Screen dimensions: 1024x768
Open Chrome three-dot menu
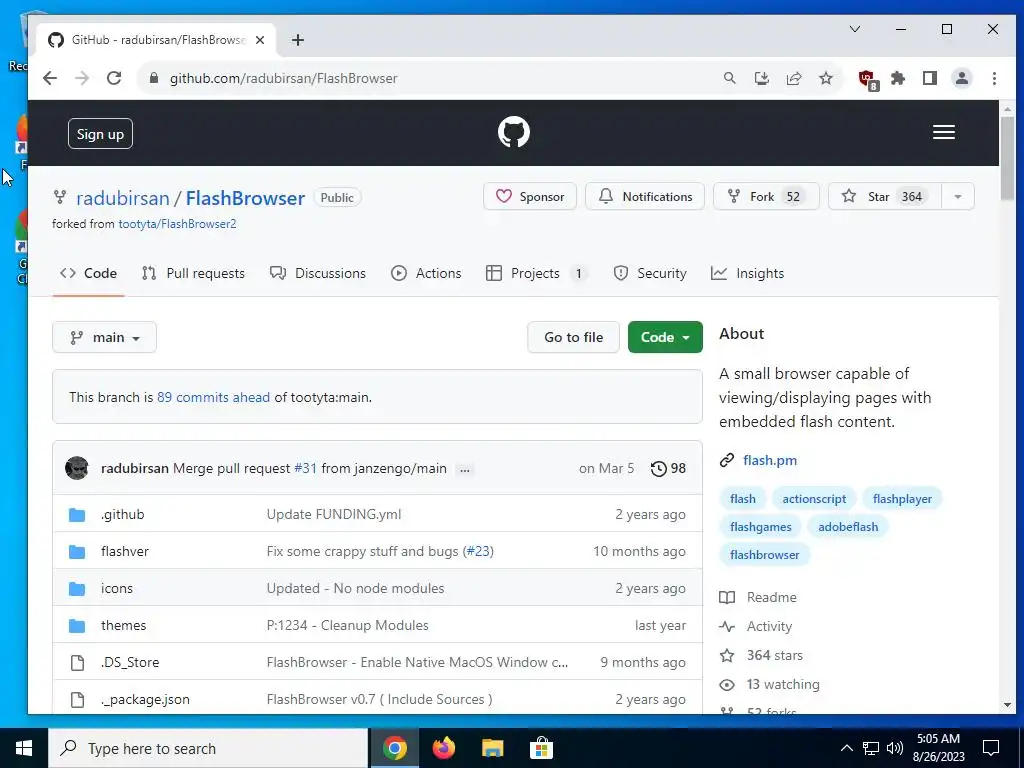(x=994, y=78)
